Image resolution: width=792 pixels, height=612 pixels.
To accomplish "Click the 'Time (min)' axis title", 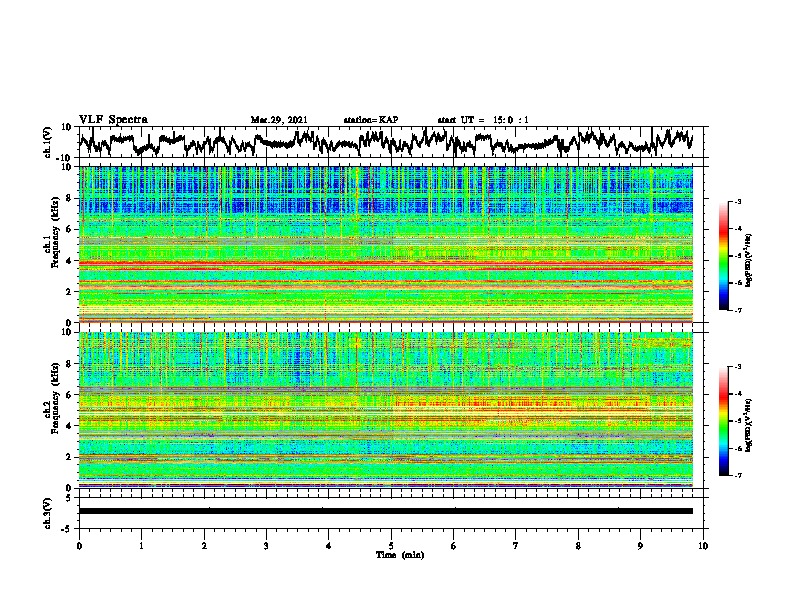I will point(400,555).
